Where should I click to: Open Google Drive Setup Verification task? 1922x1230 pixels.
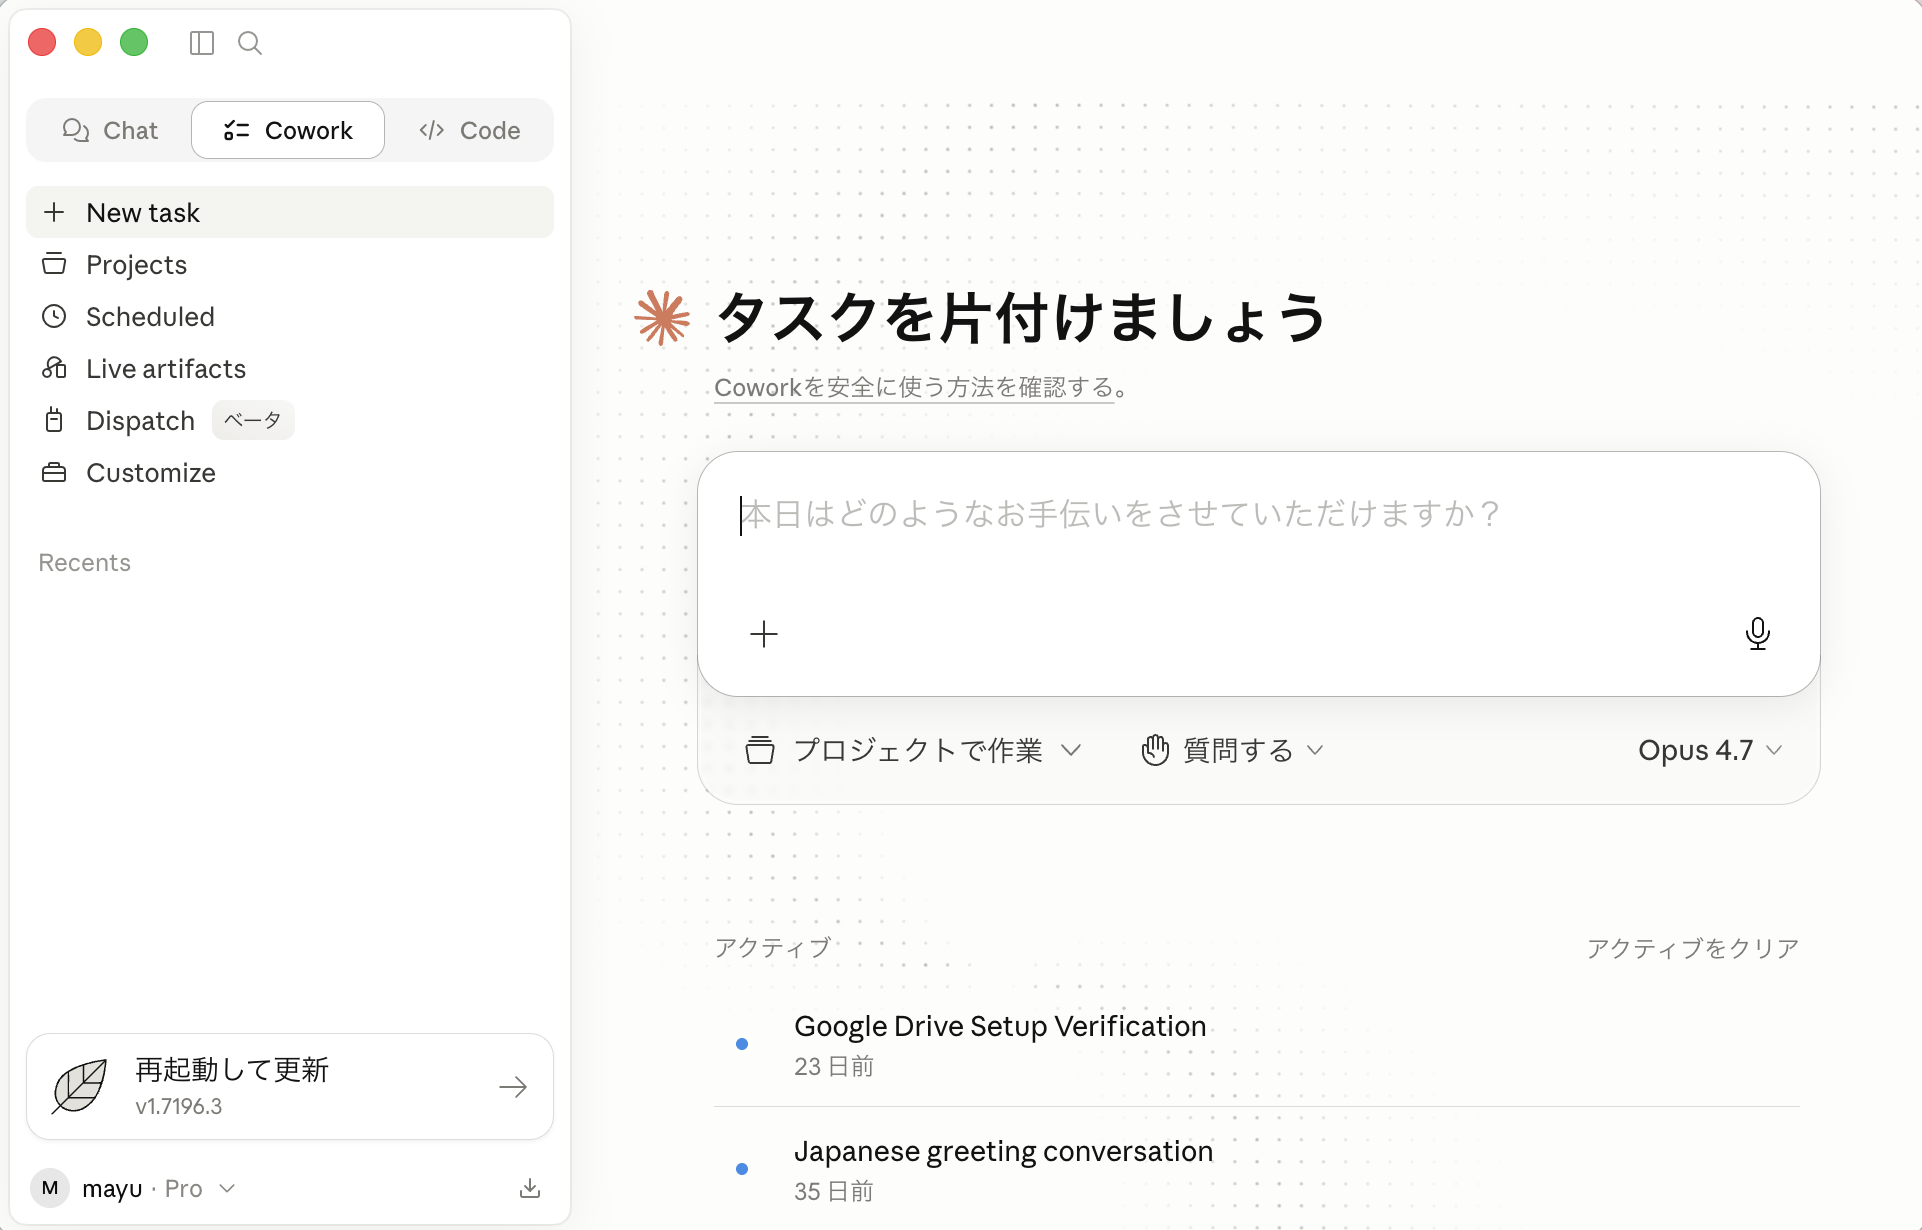click(1257, 1044)
